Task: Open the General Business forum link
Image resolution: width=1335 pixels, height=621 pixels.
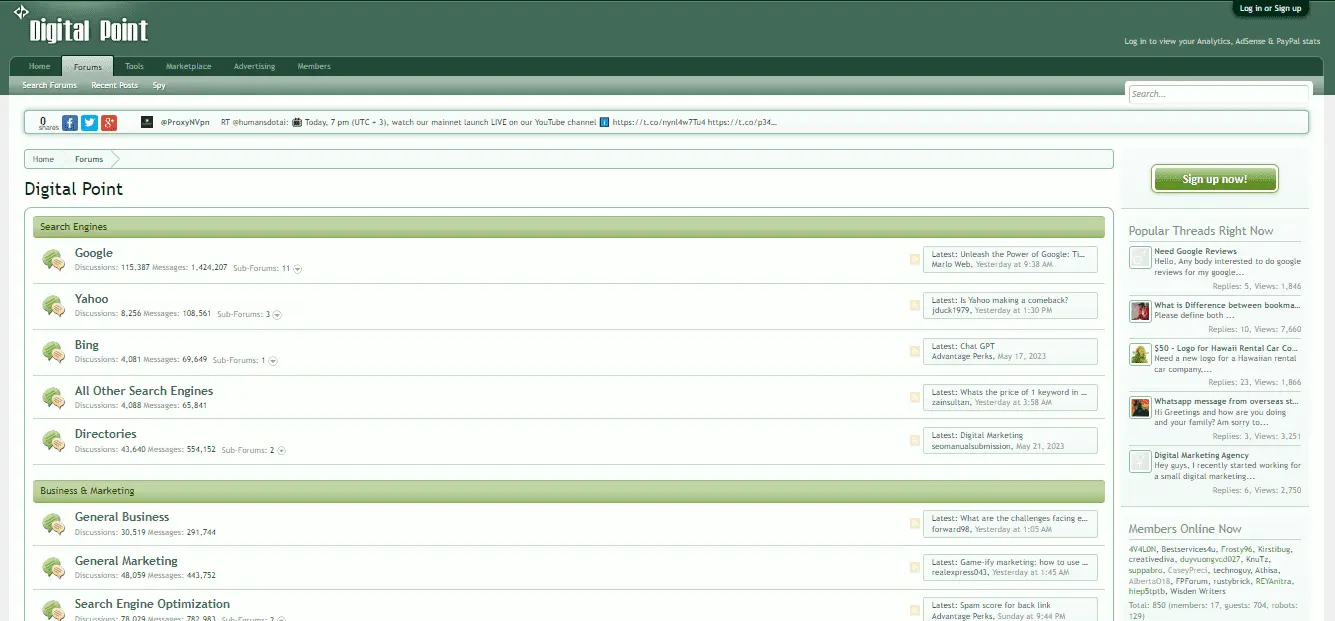Action: tap(122, 517)
